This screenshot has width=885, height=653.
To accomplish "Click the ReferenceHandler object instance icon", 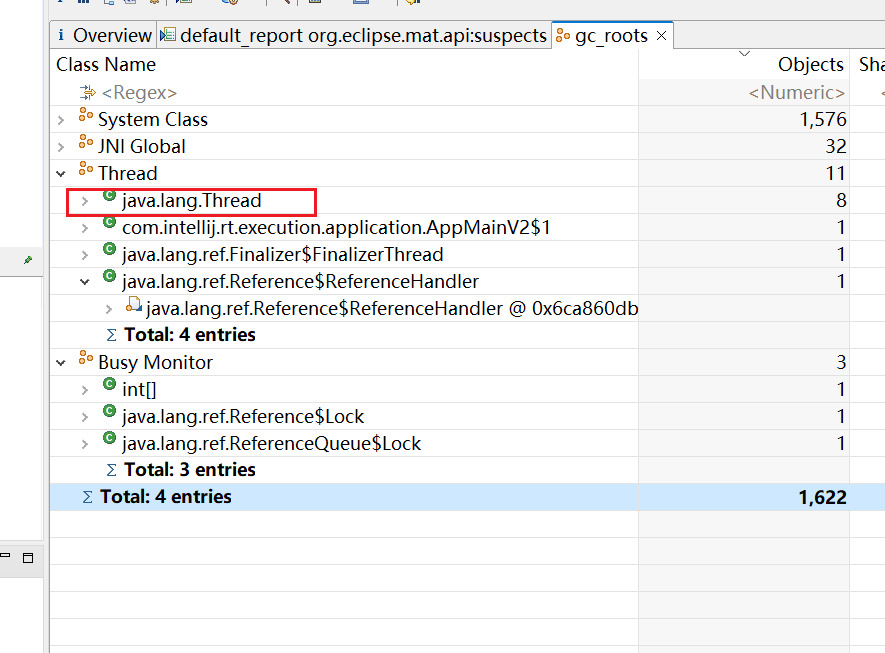I will (133, 308).
